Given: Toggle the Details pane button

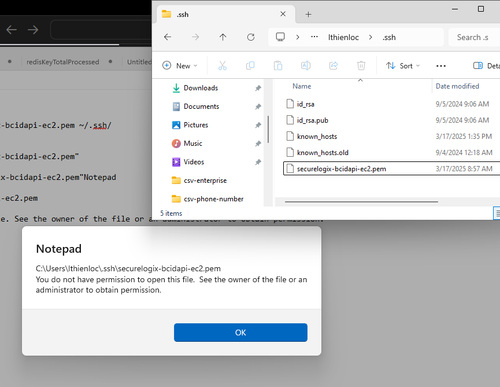Looking at the screenshot, I should point(486,66).
